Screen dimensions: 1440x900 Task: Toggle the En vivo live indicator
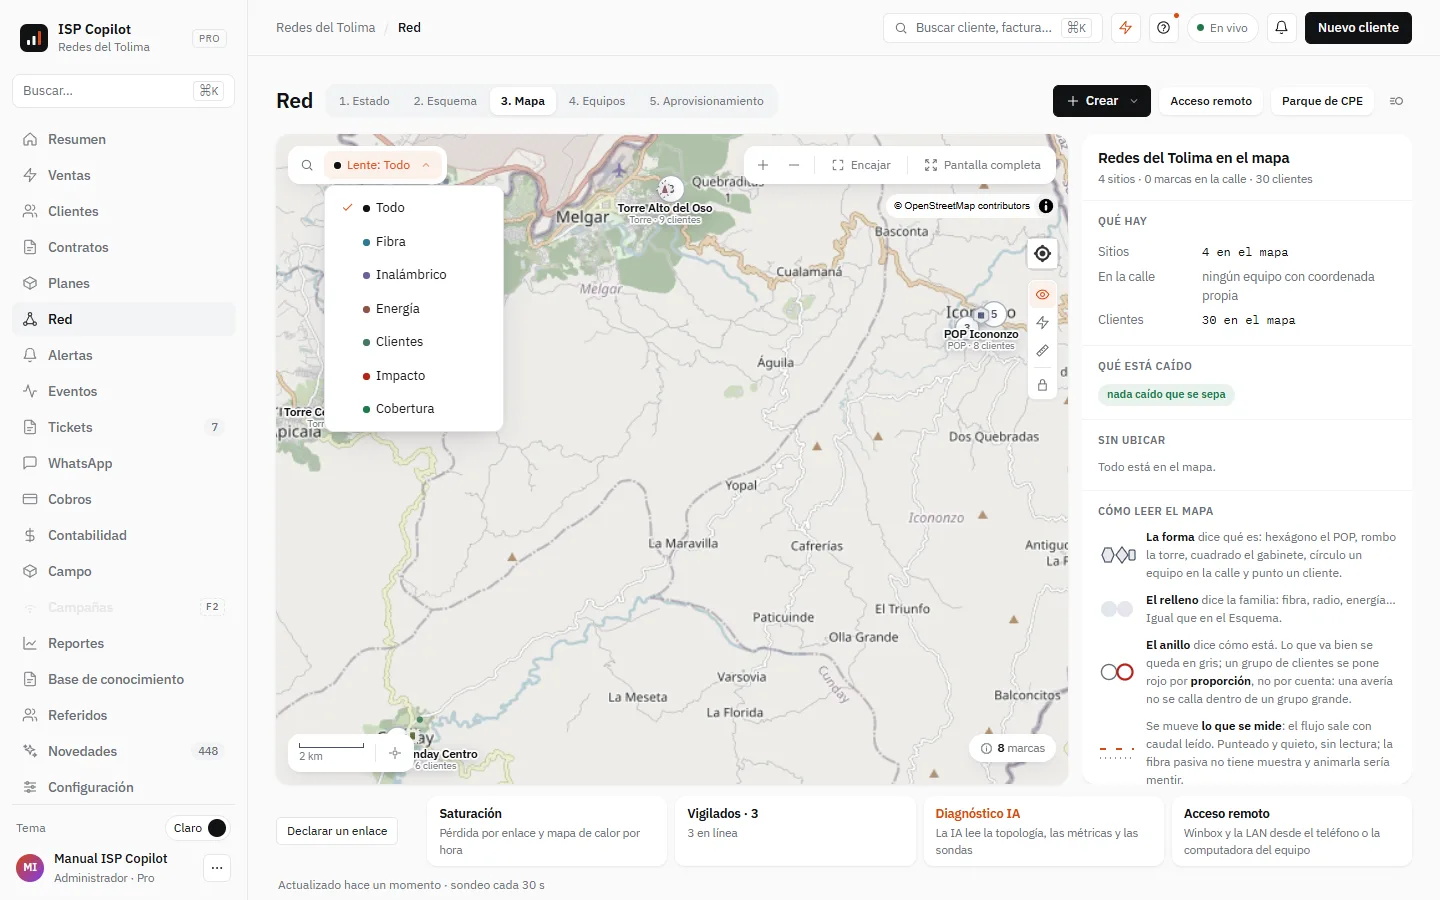coord(1222,28)
